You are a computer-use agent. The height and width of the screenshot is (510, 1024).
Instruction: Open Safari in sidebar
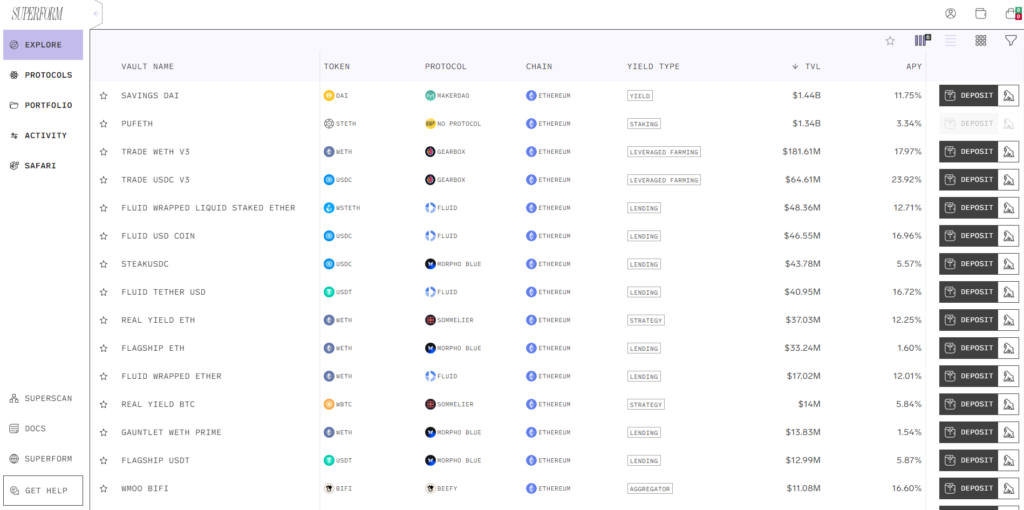[x=43, y=165]
